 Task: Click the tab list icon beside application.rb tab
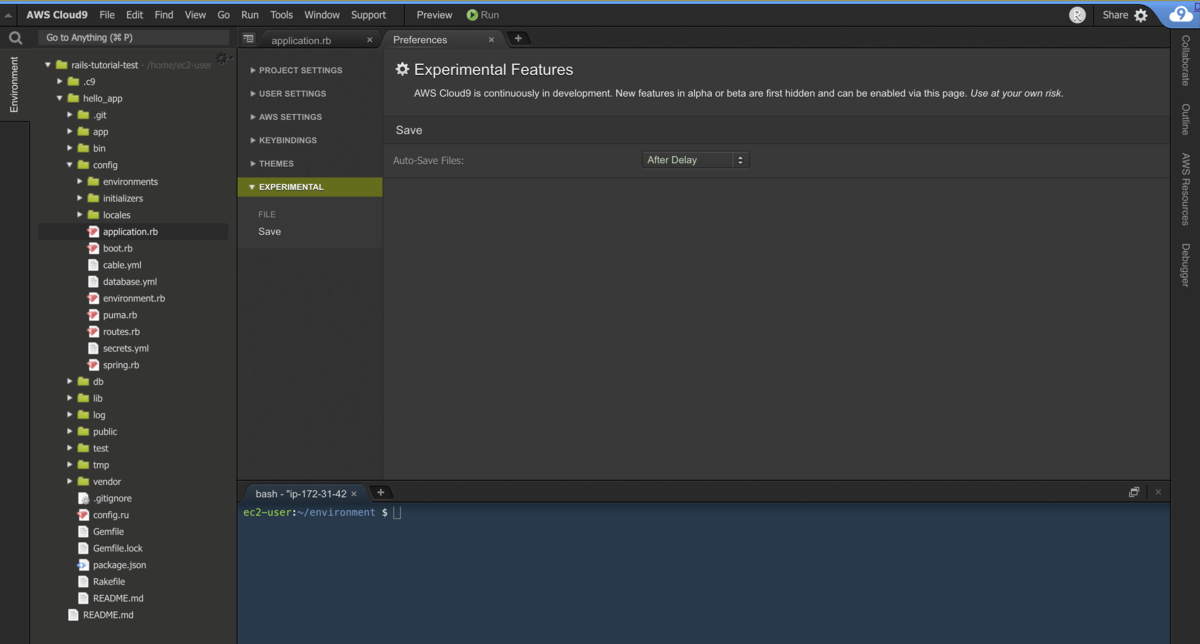(248, 39)
